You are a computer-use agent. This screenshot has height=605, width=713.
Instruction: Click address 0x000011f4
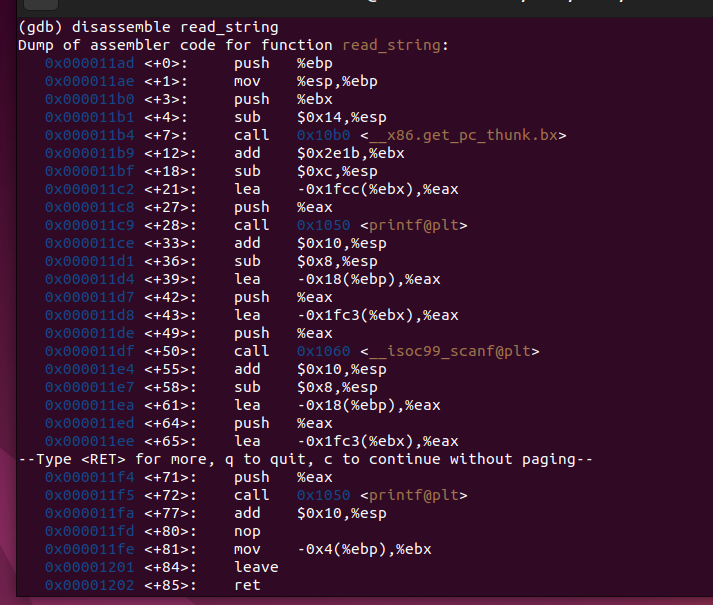[90, 477]
